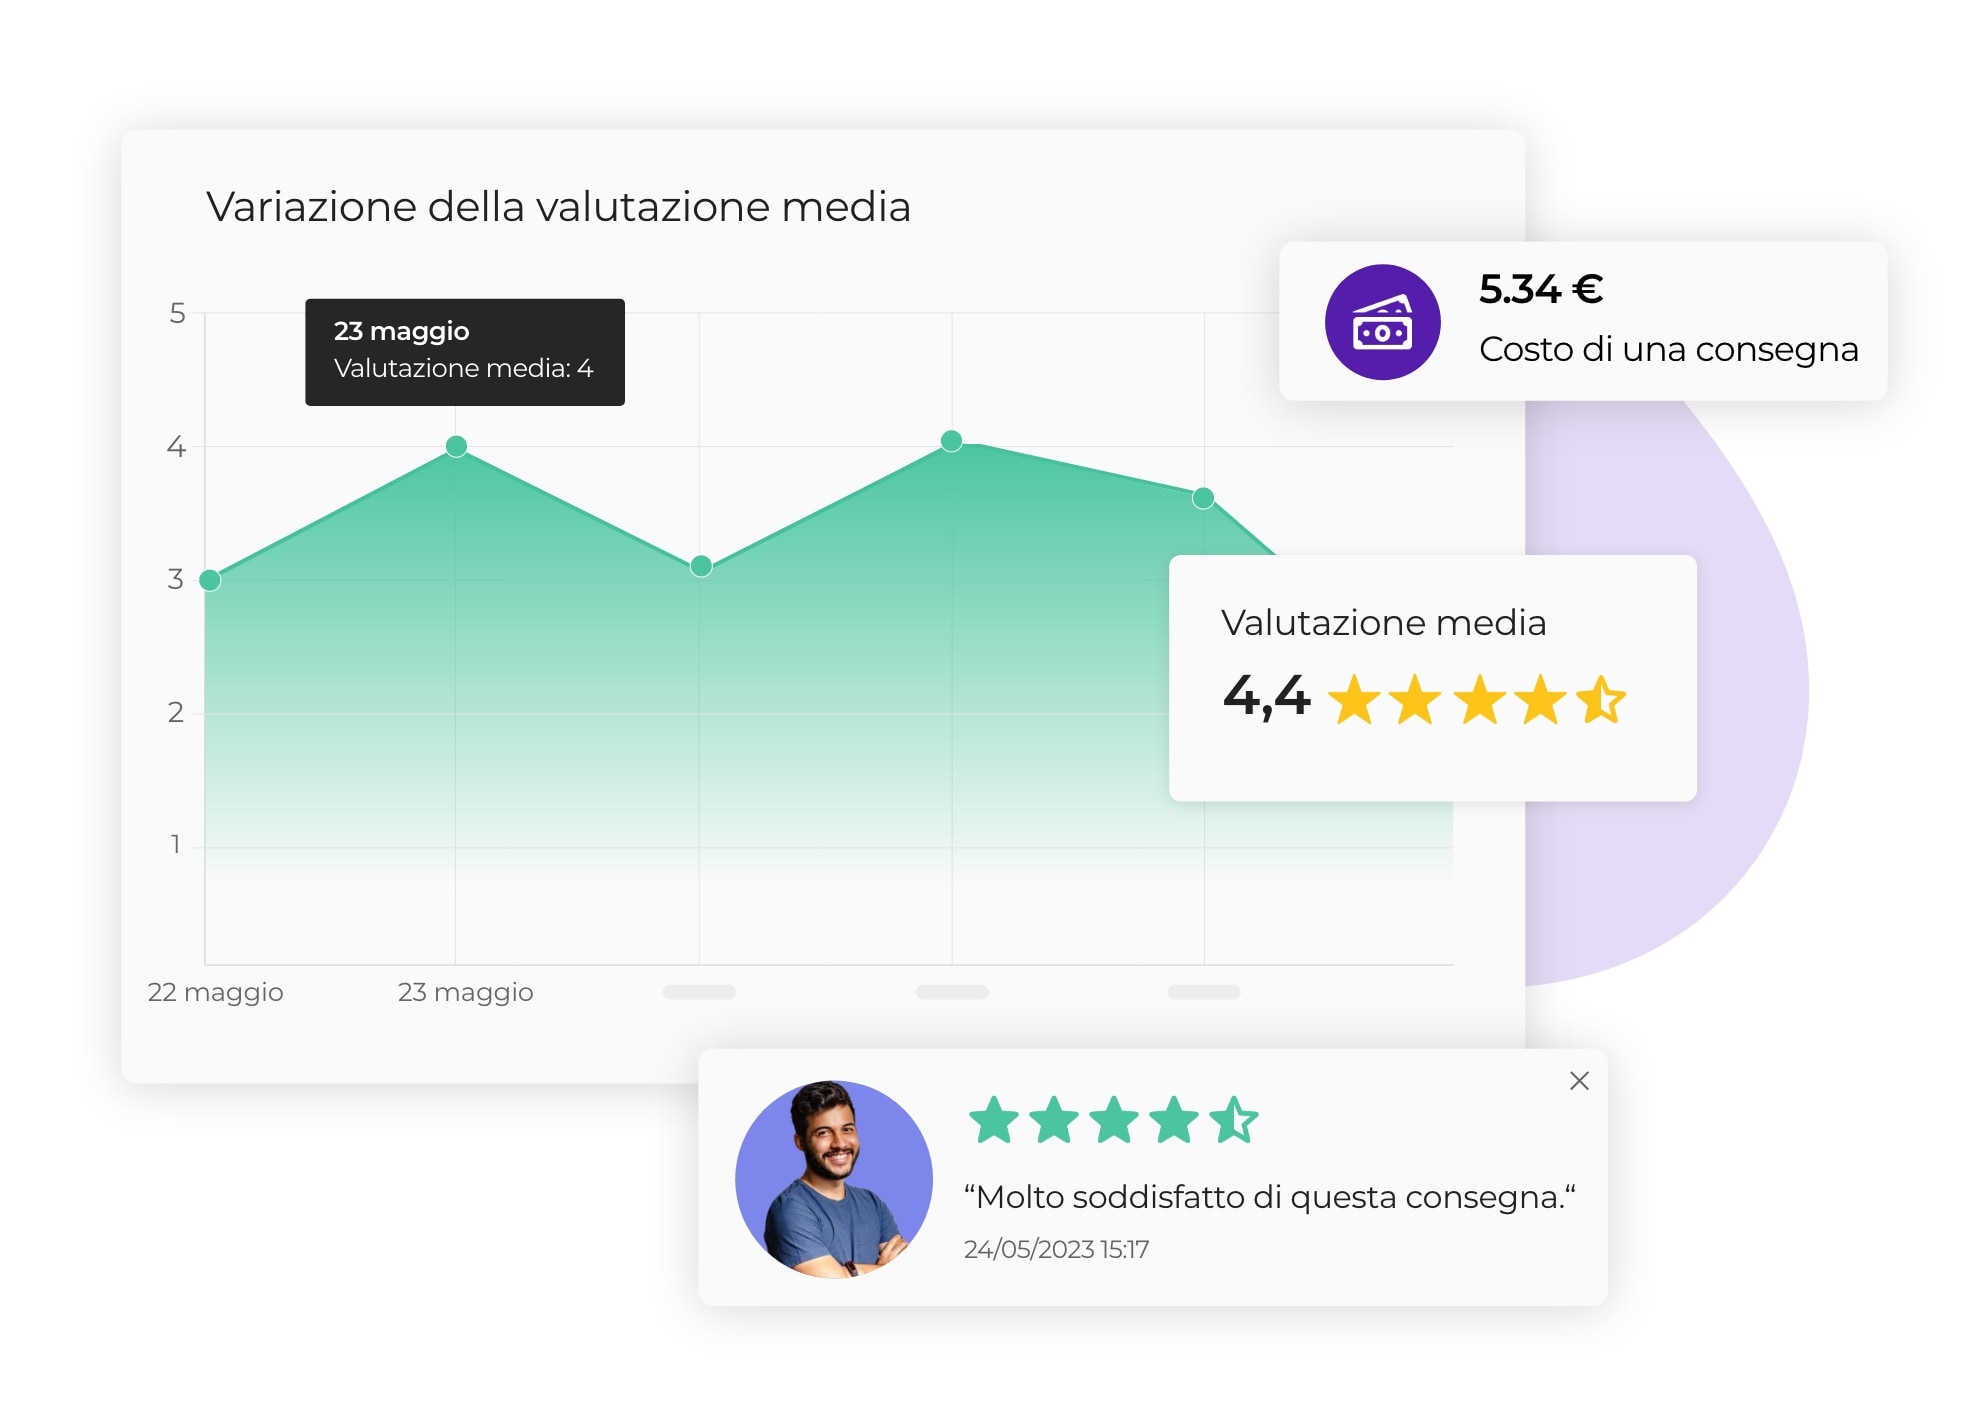The width and height of the screenshot is (1965, 1411).
Task: Click the 5.34 € cost value
Action: point(1540,290)
